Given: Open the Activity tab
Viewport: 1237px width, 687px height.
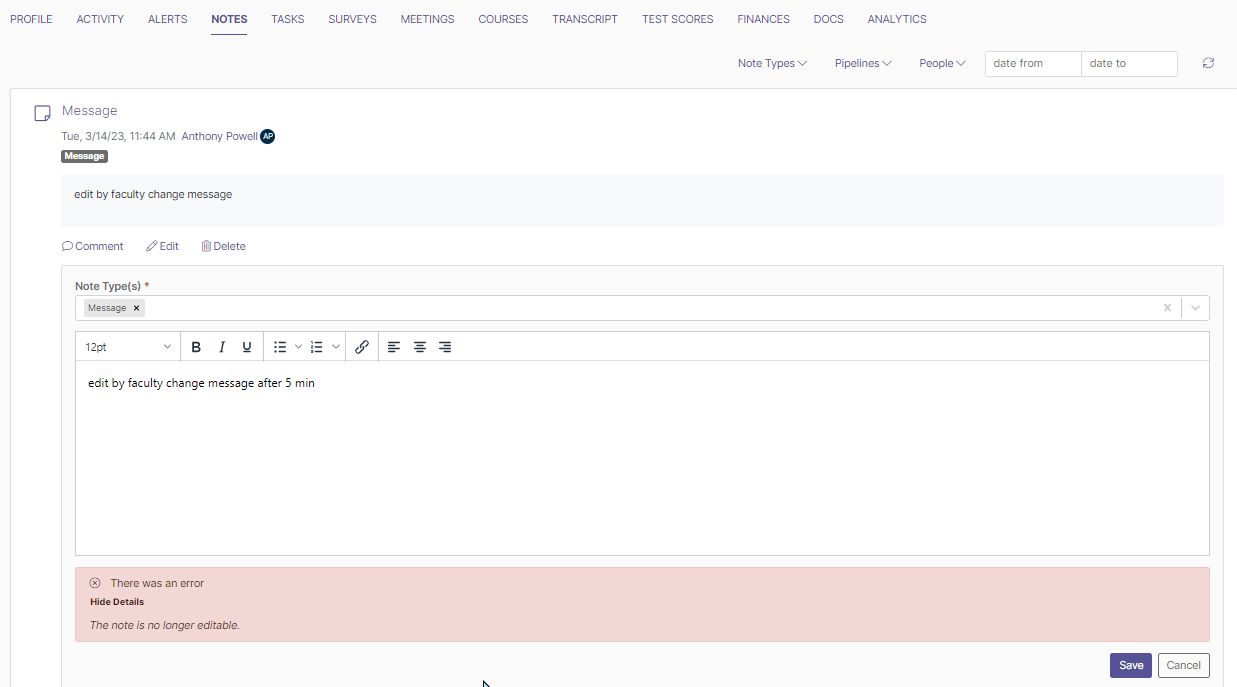Looking at the screenshot, I should point(100,19).
